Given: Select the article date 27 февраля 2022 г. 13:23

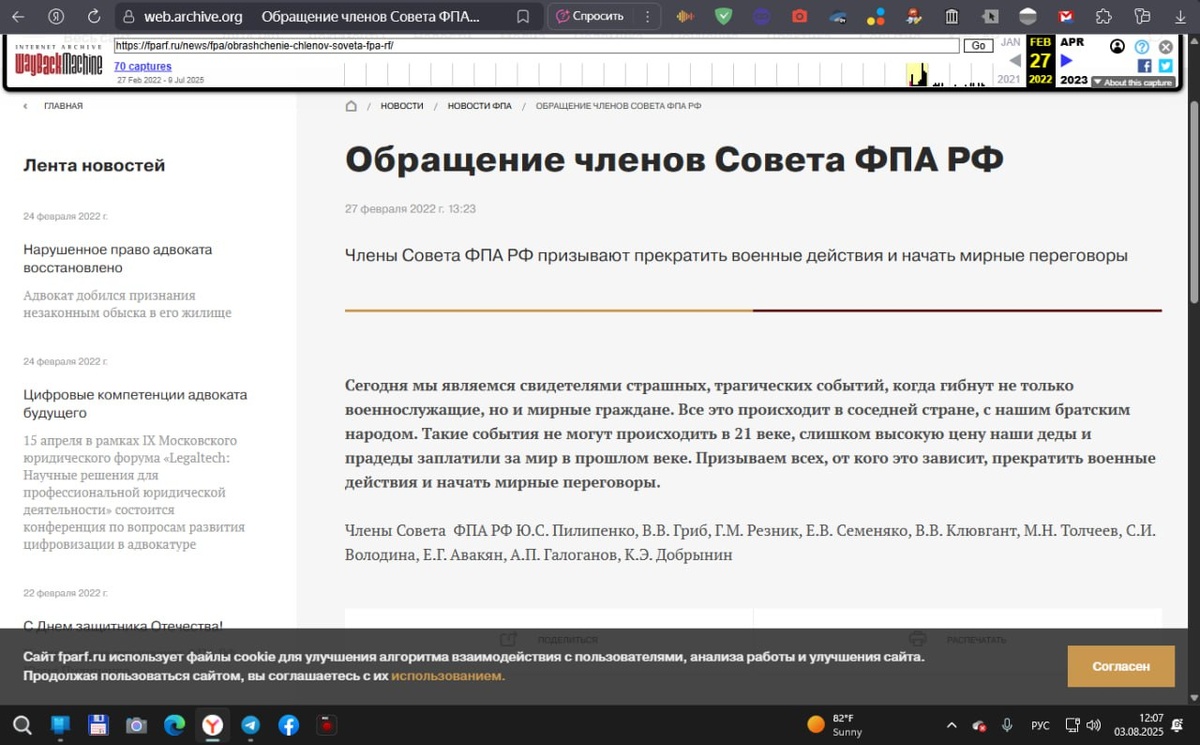Looking at the screenshot, I should click(x=410, y=209).
